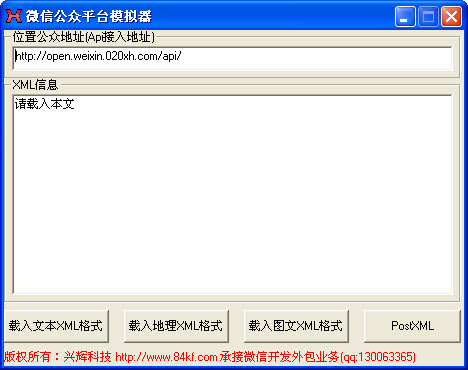
Task: Minimize the 微信公众平台模拟器 window
Action: (x=405, y=16)
